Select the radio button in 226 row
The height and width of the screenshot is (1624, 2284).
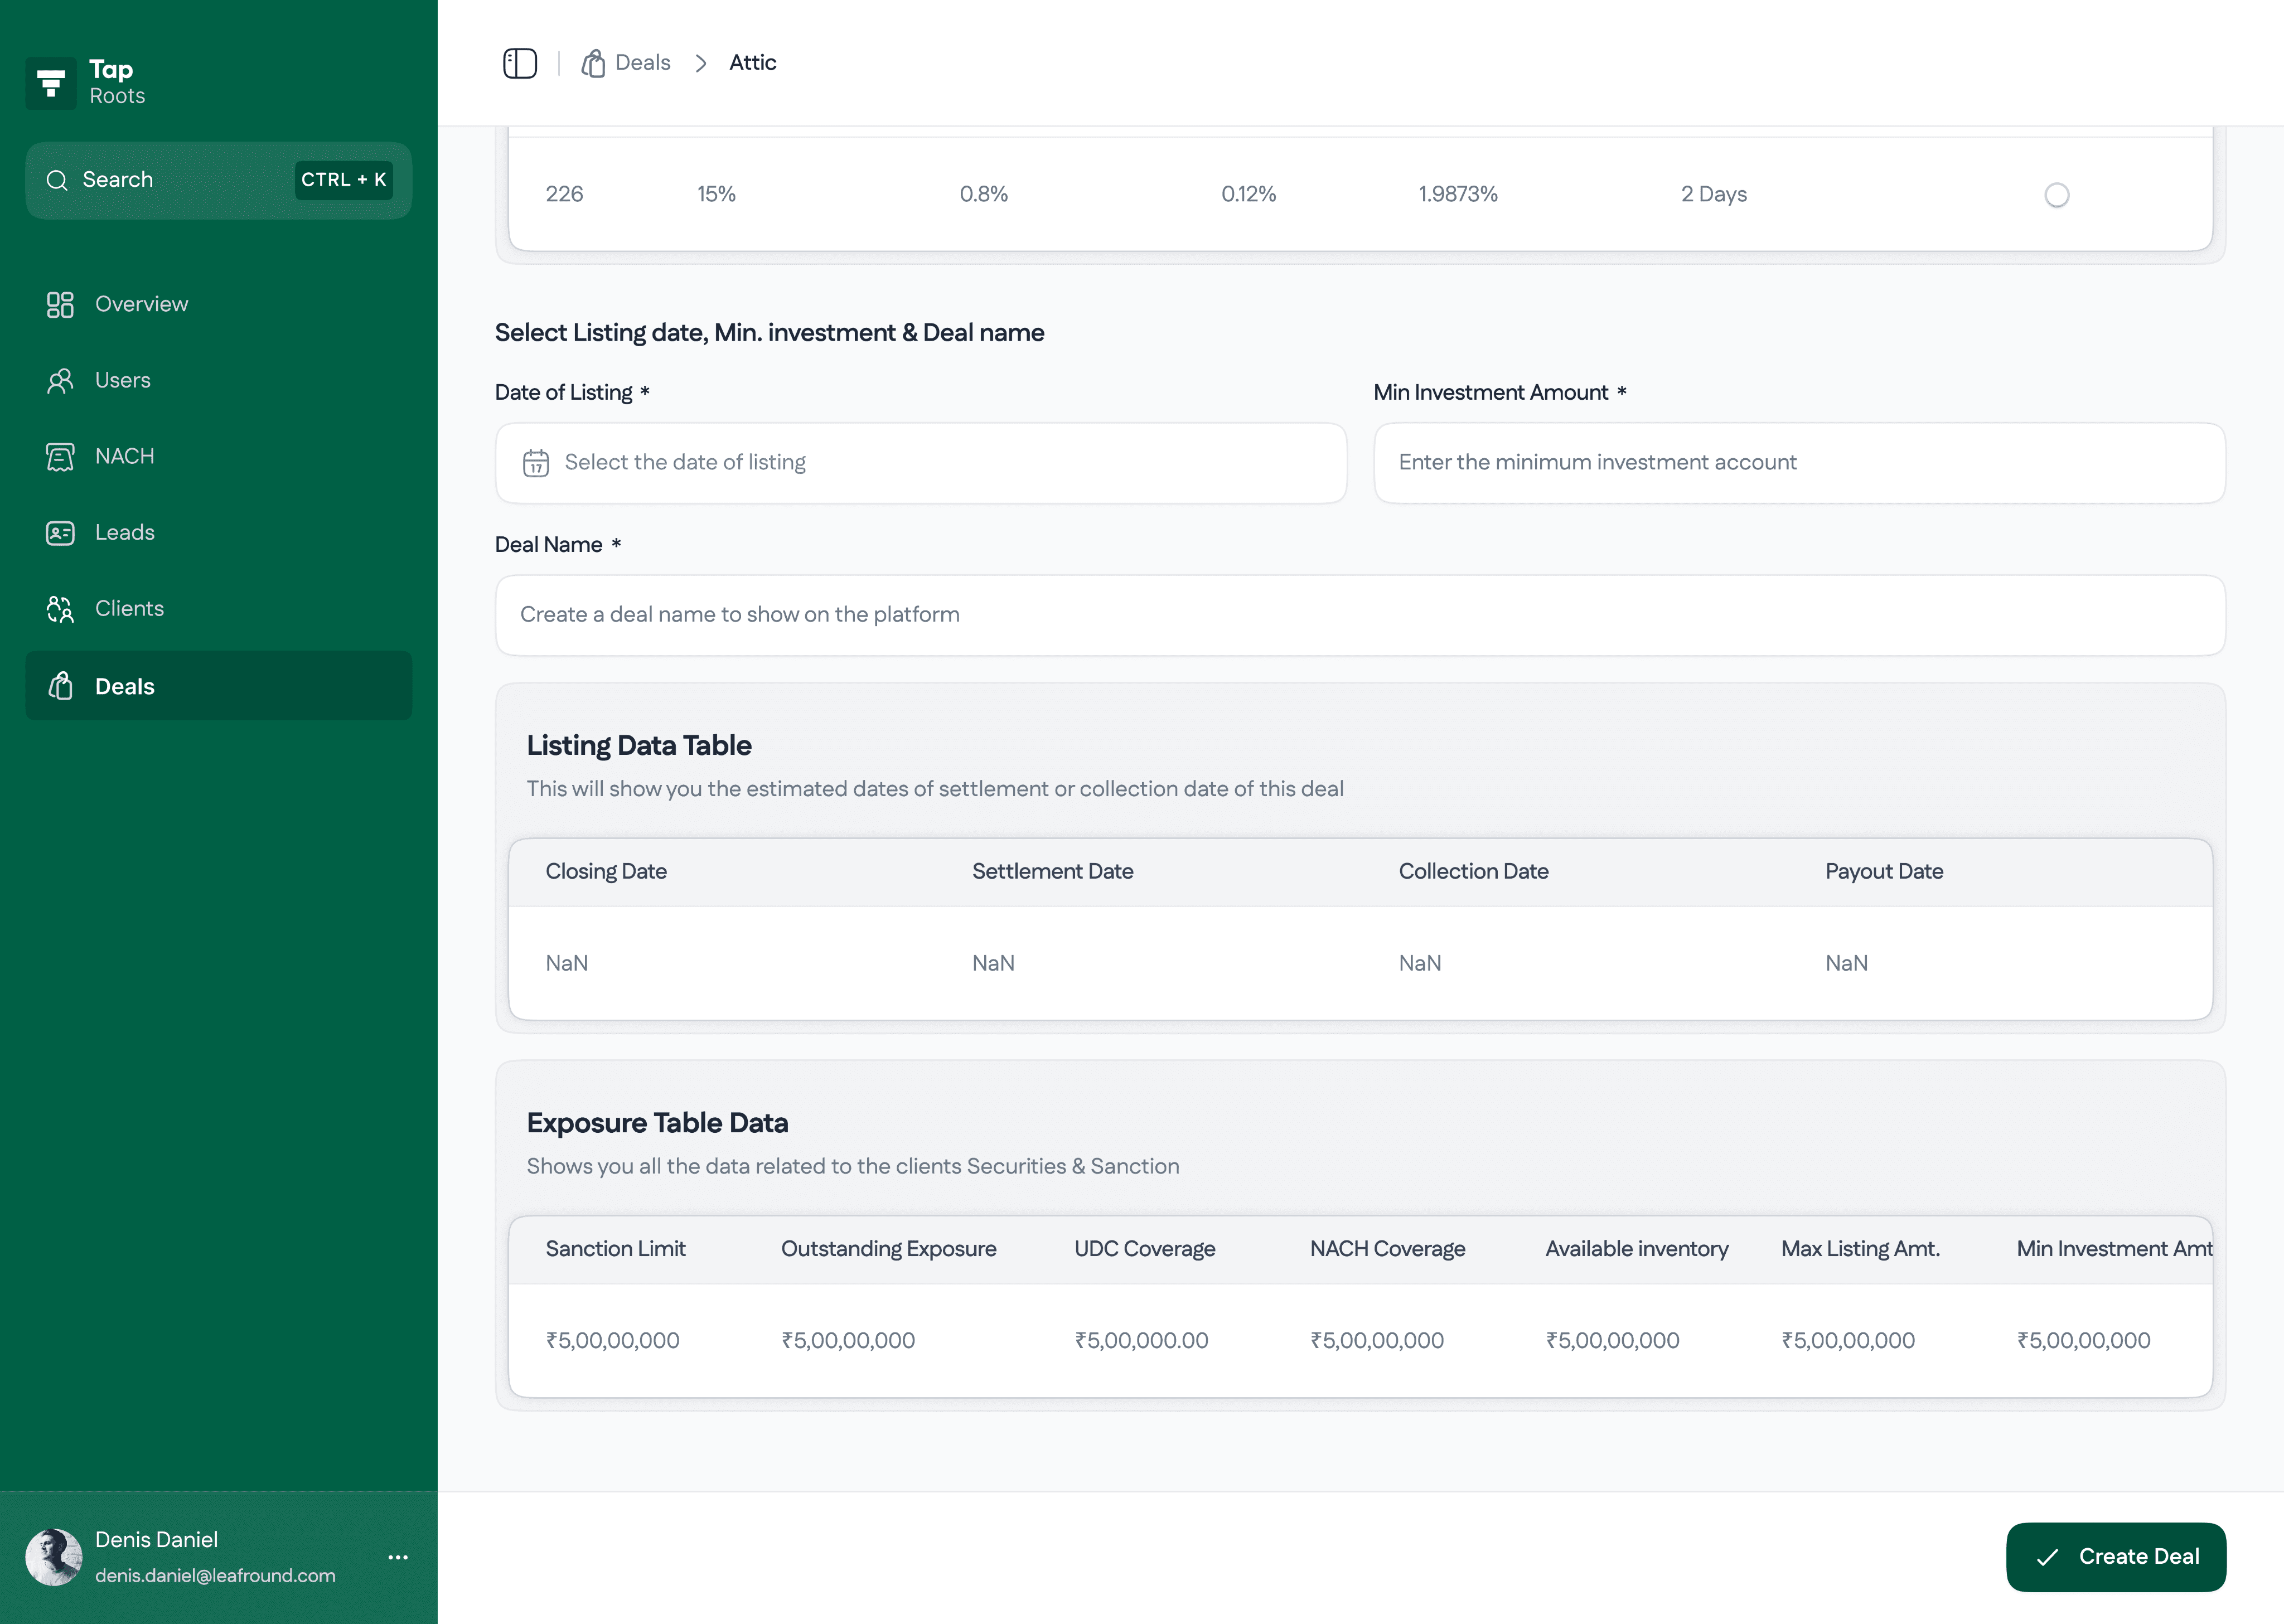click(2056, 195)
